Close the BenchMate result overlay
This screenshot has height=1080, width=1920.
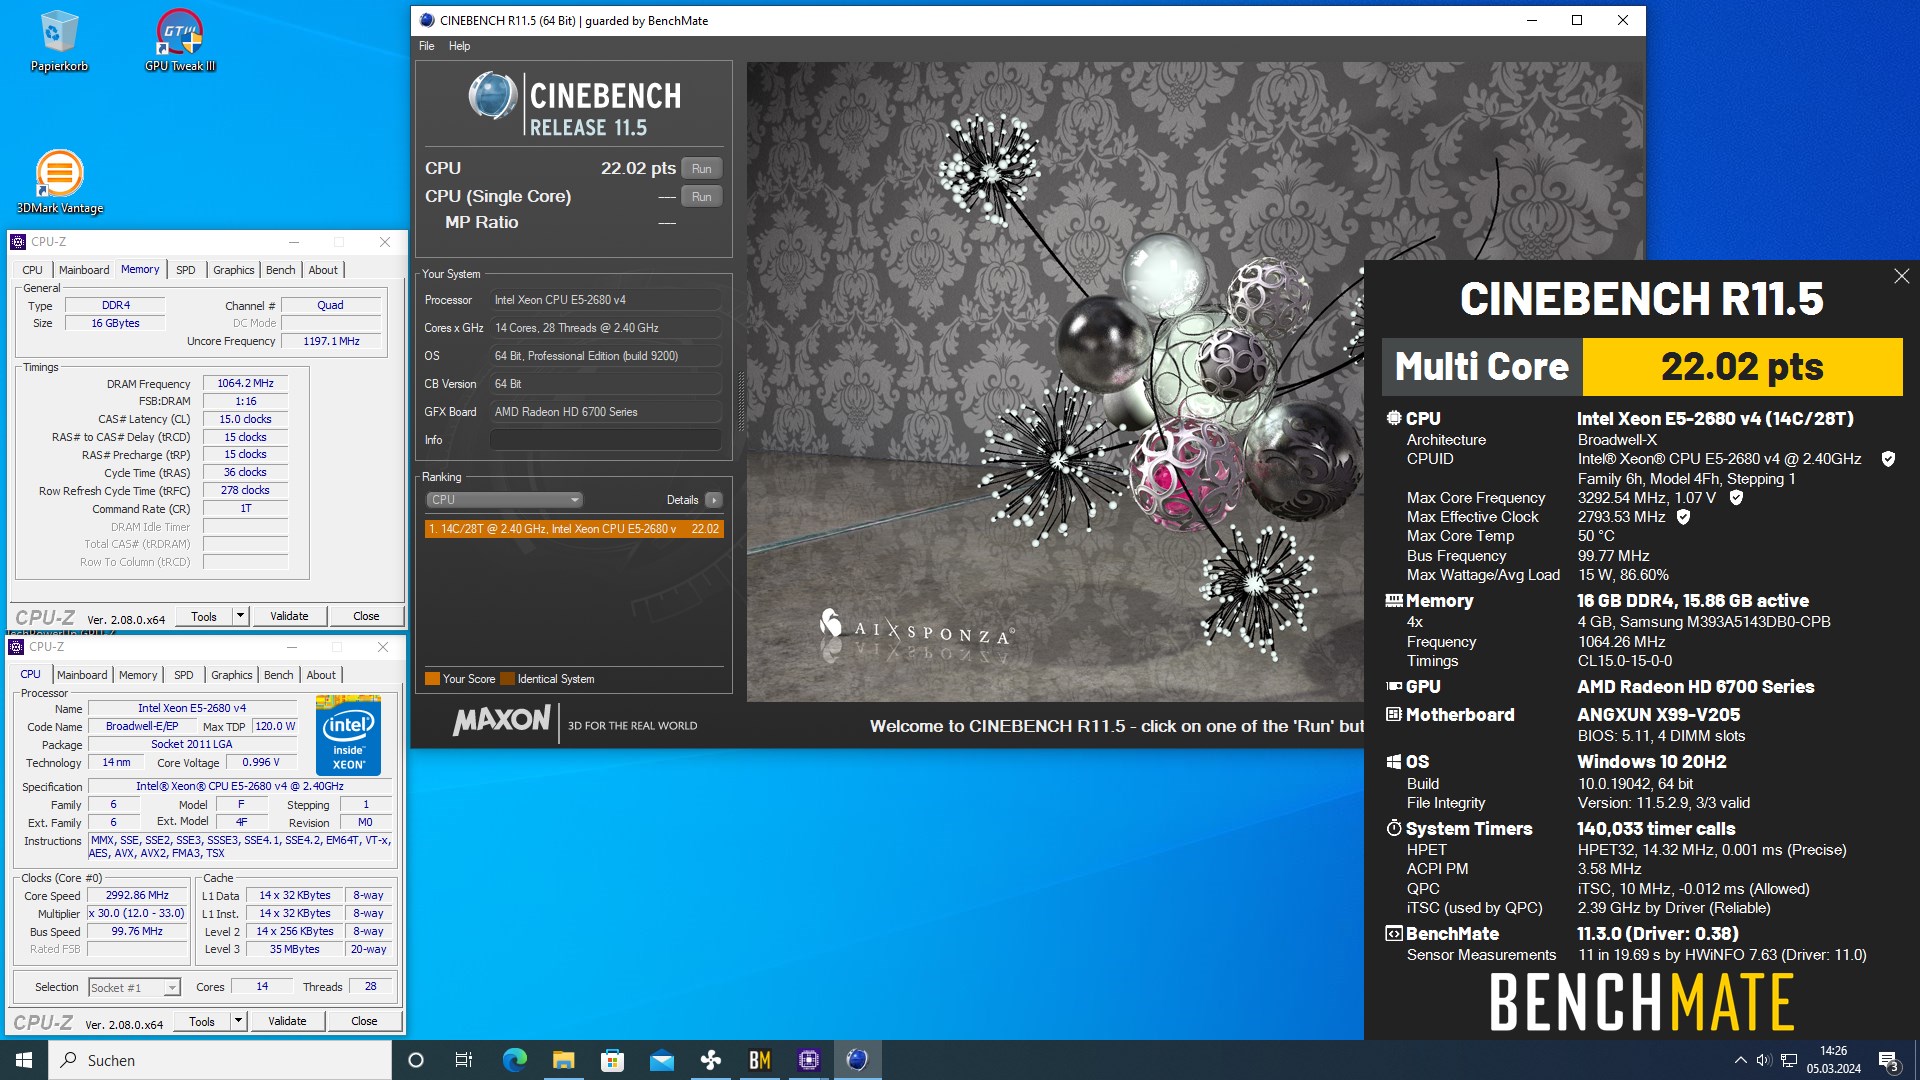tap(1901, 276)
